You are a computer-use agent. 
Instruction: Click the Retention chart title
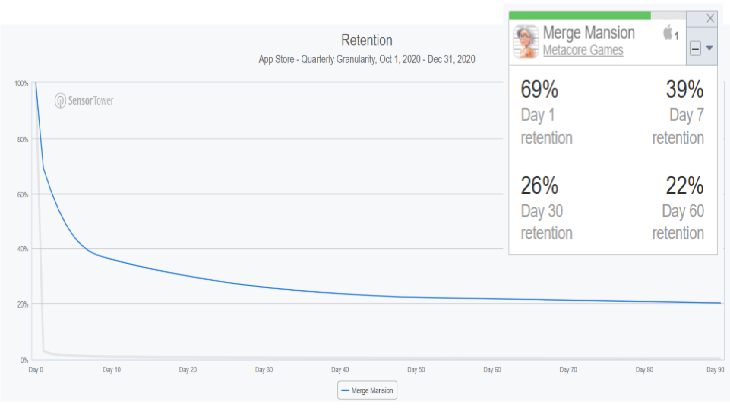click(x=366, y=41)
